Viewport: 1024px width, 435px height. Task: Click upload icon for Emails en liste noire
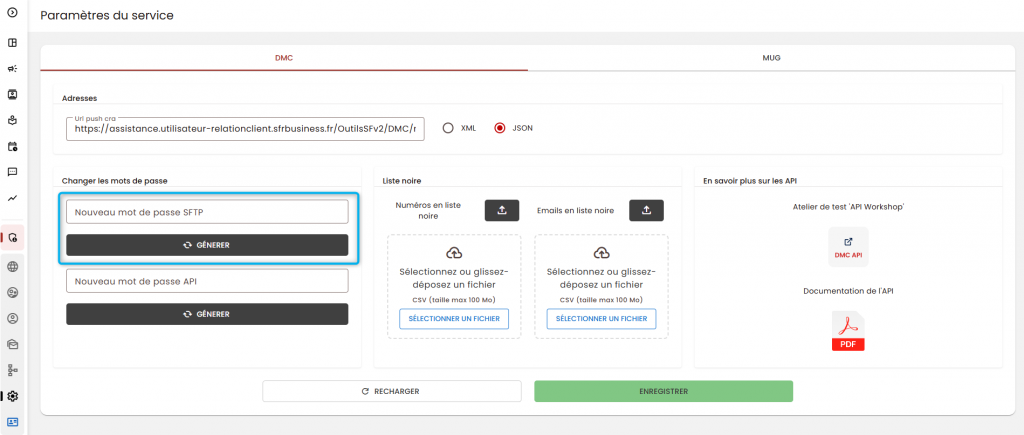pyautogui.click(x=646, y=210)
